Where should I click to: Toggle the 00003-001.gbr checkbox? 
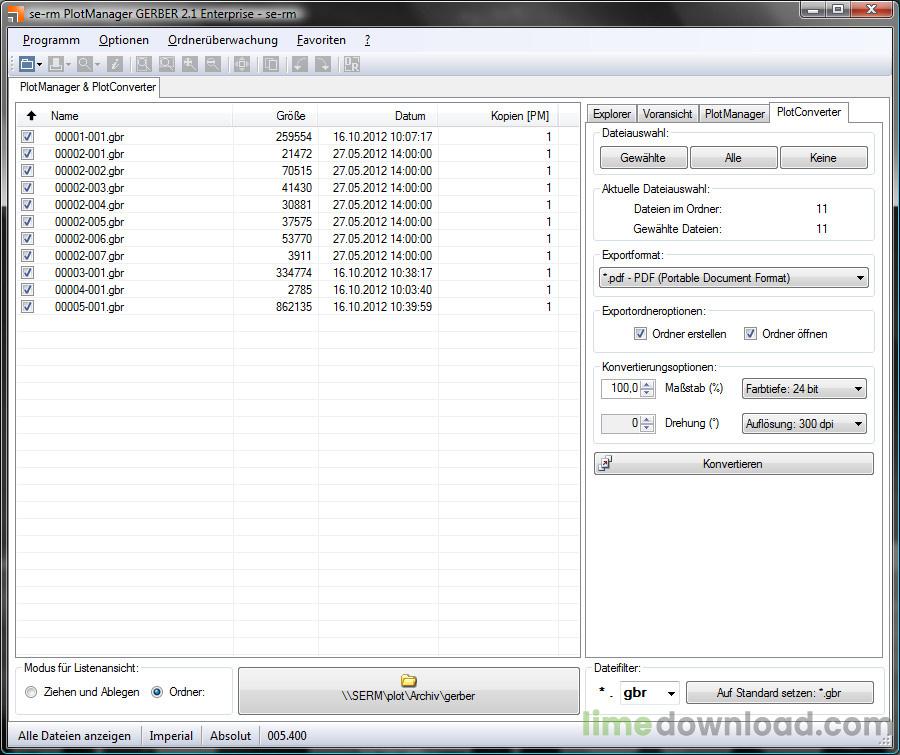27,273
